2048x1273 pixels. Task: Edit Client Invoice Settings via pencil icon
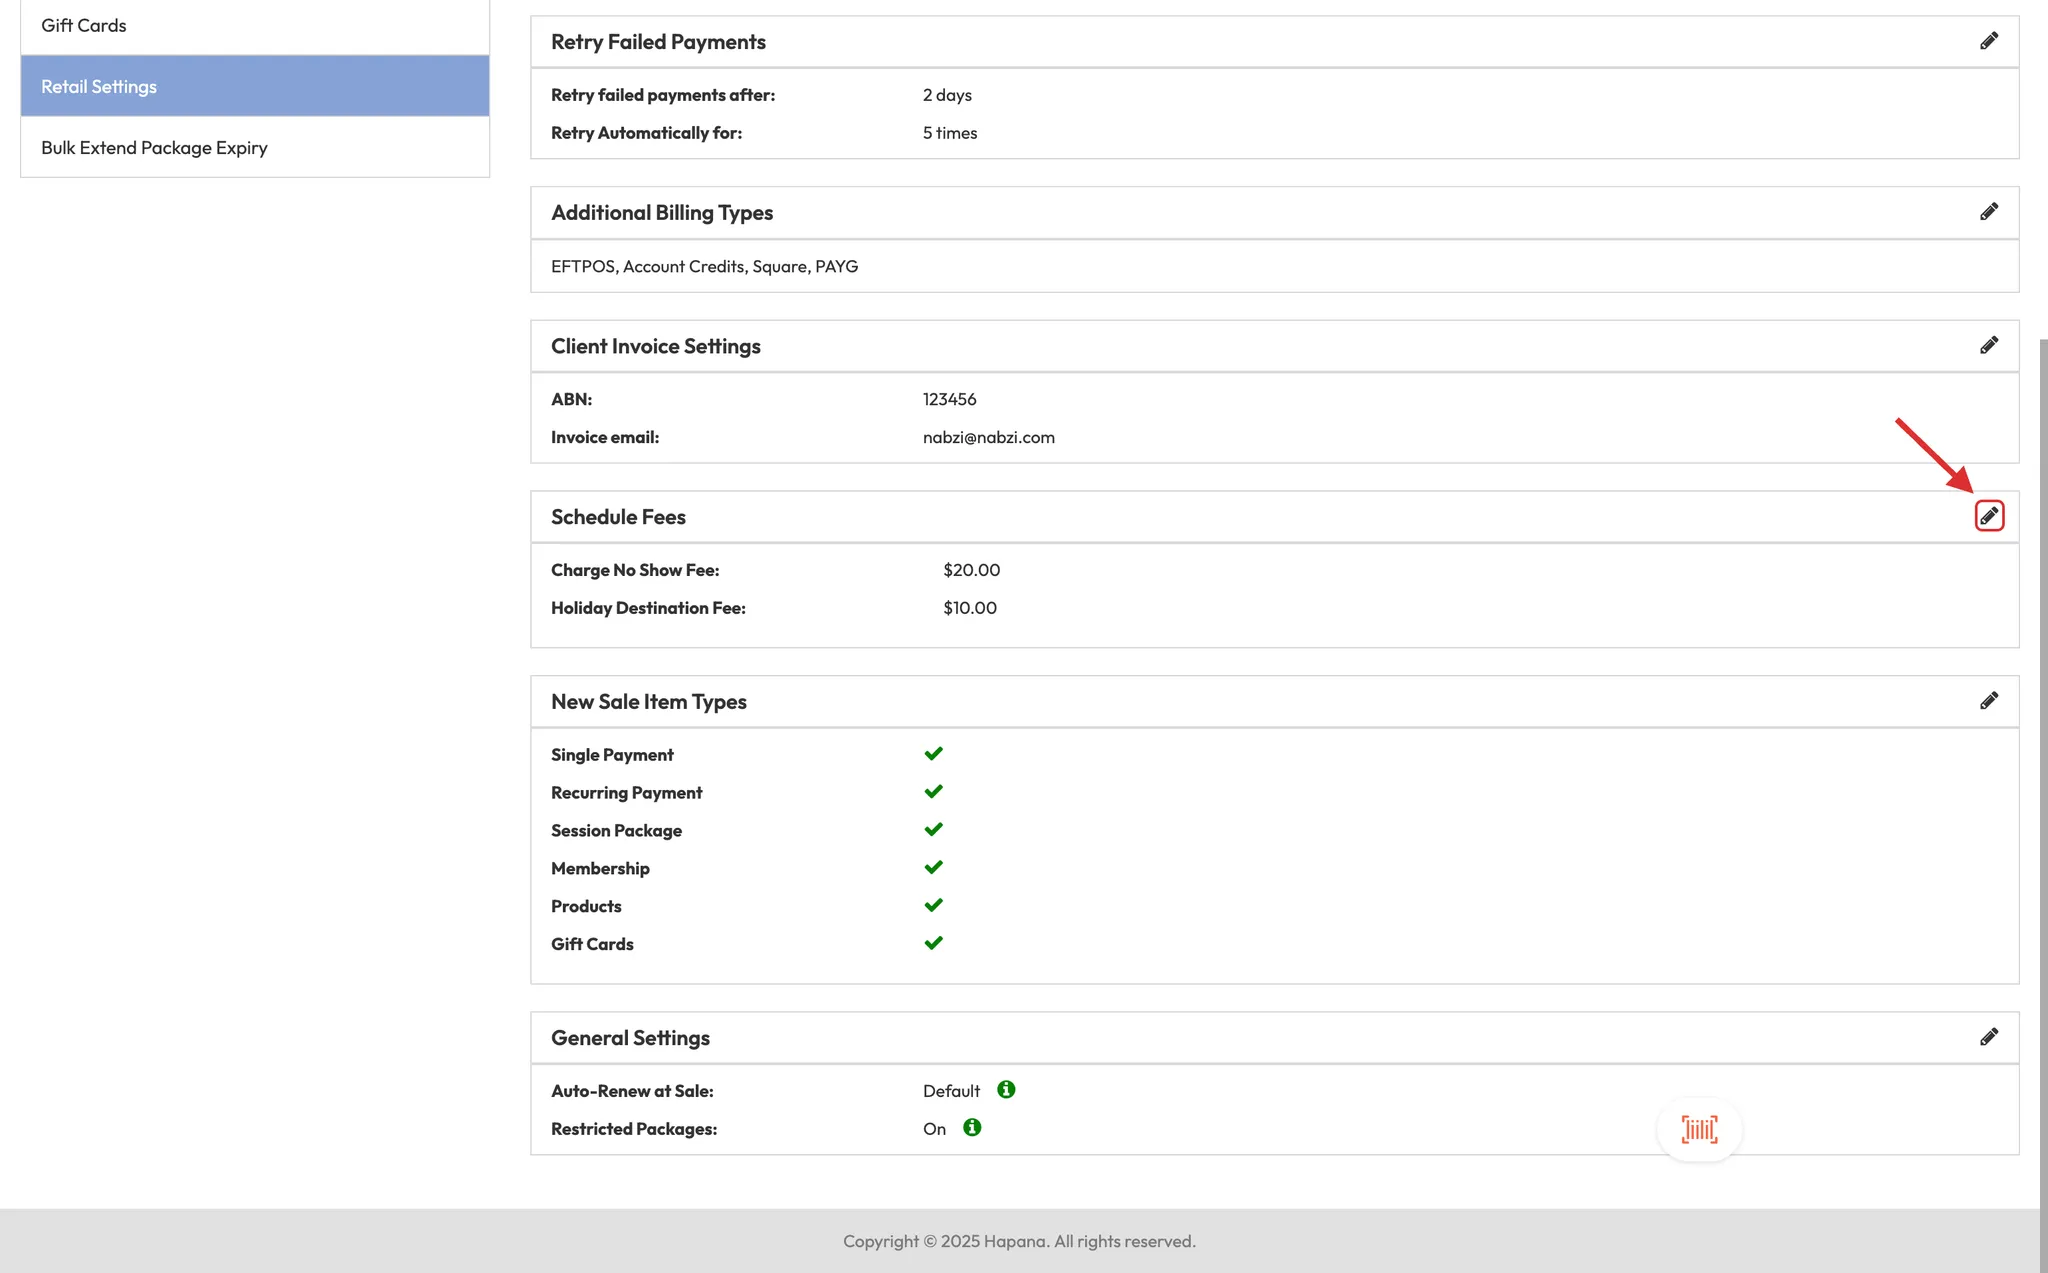[x=1988, y=345]
